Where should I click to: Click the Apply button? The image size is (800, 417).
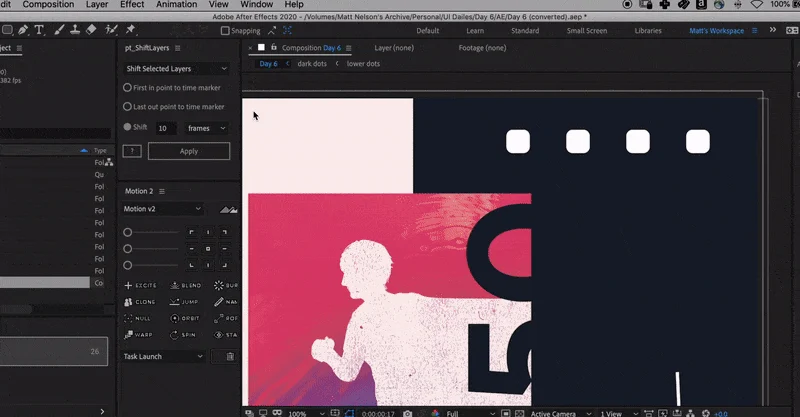click(x=189, y=151)
